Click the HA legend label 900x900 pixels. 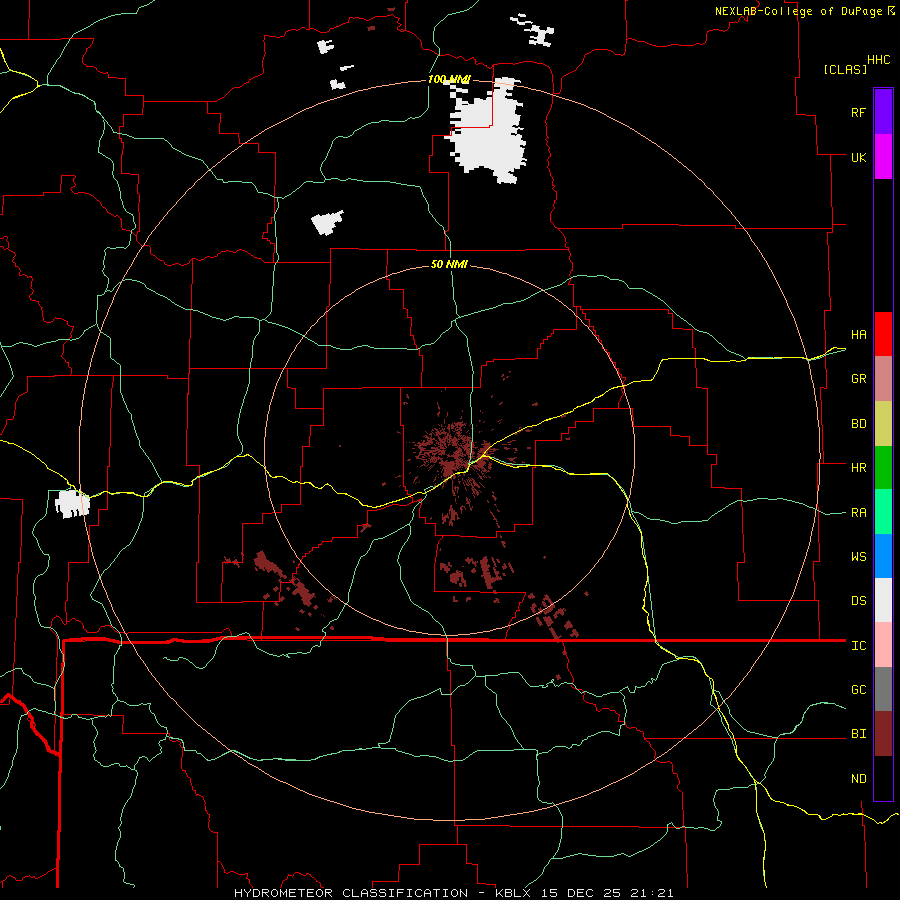click(x=858, y=335)
